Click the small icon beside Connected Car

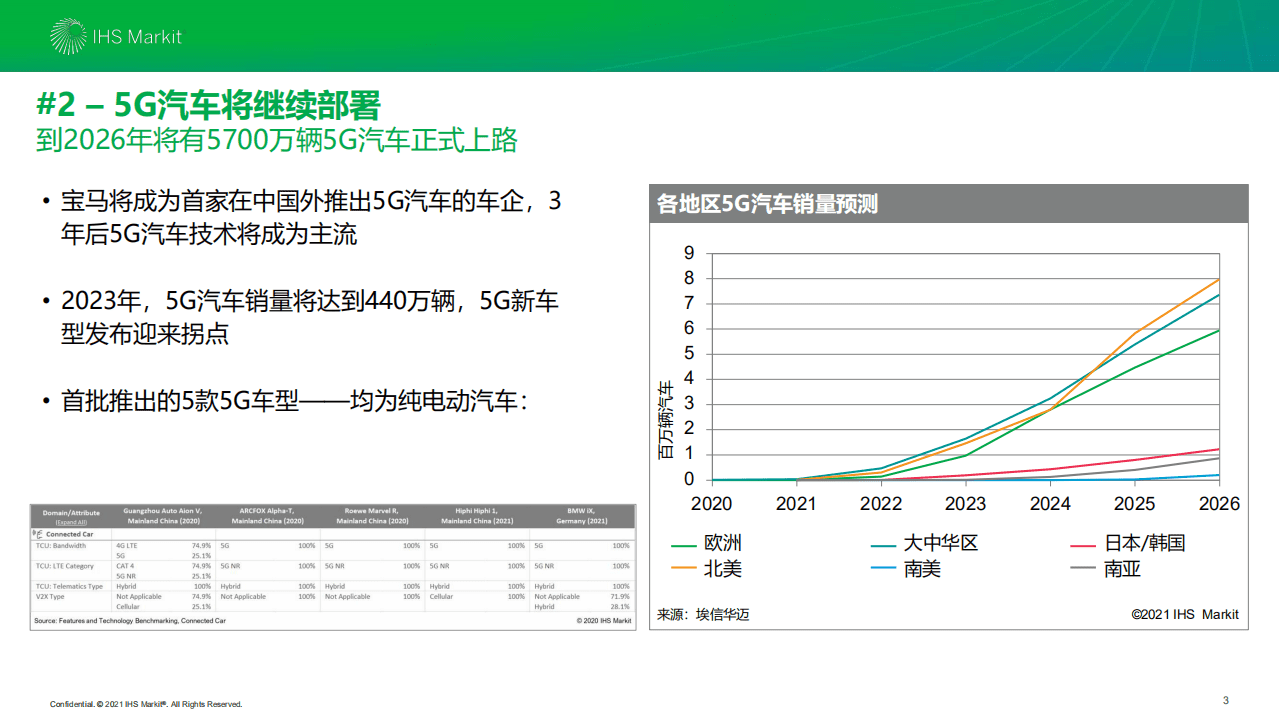coord(37,534)
